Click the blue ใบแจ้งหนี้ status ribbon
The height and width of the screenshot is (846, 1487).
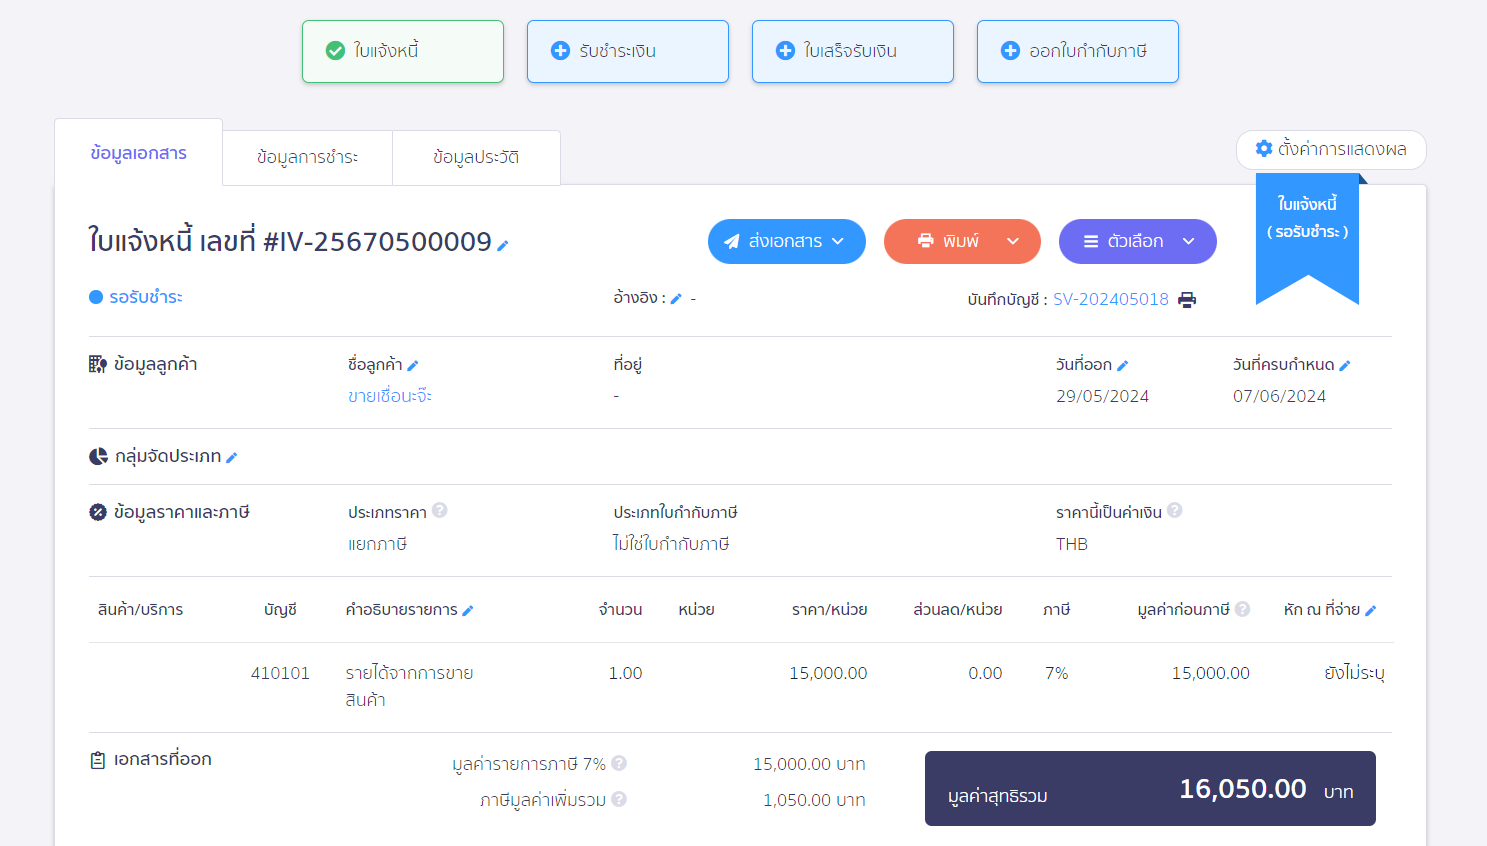point(1307,238)
